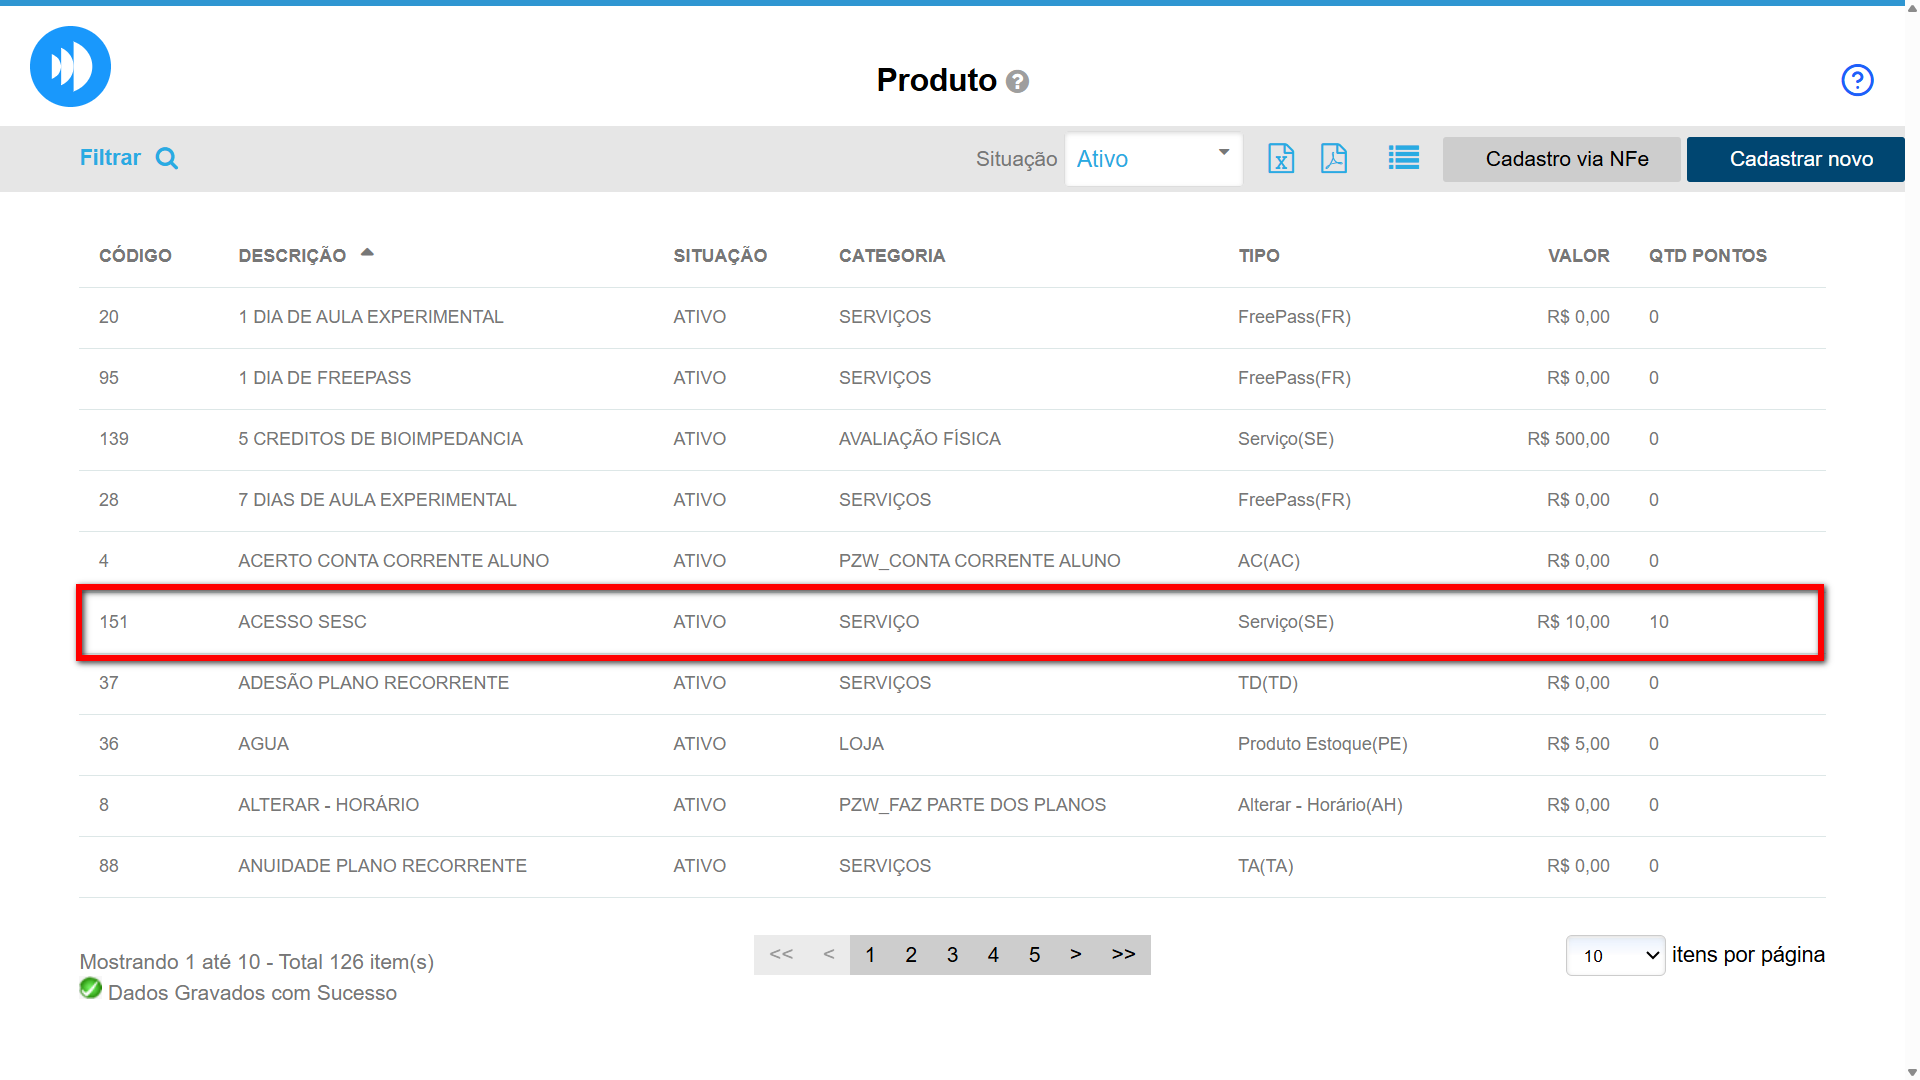The image size is (1920, 1080).
Task: Jump to last page double arrow
Action: pyautogui.click(x=1123, y=955)
